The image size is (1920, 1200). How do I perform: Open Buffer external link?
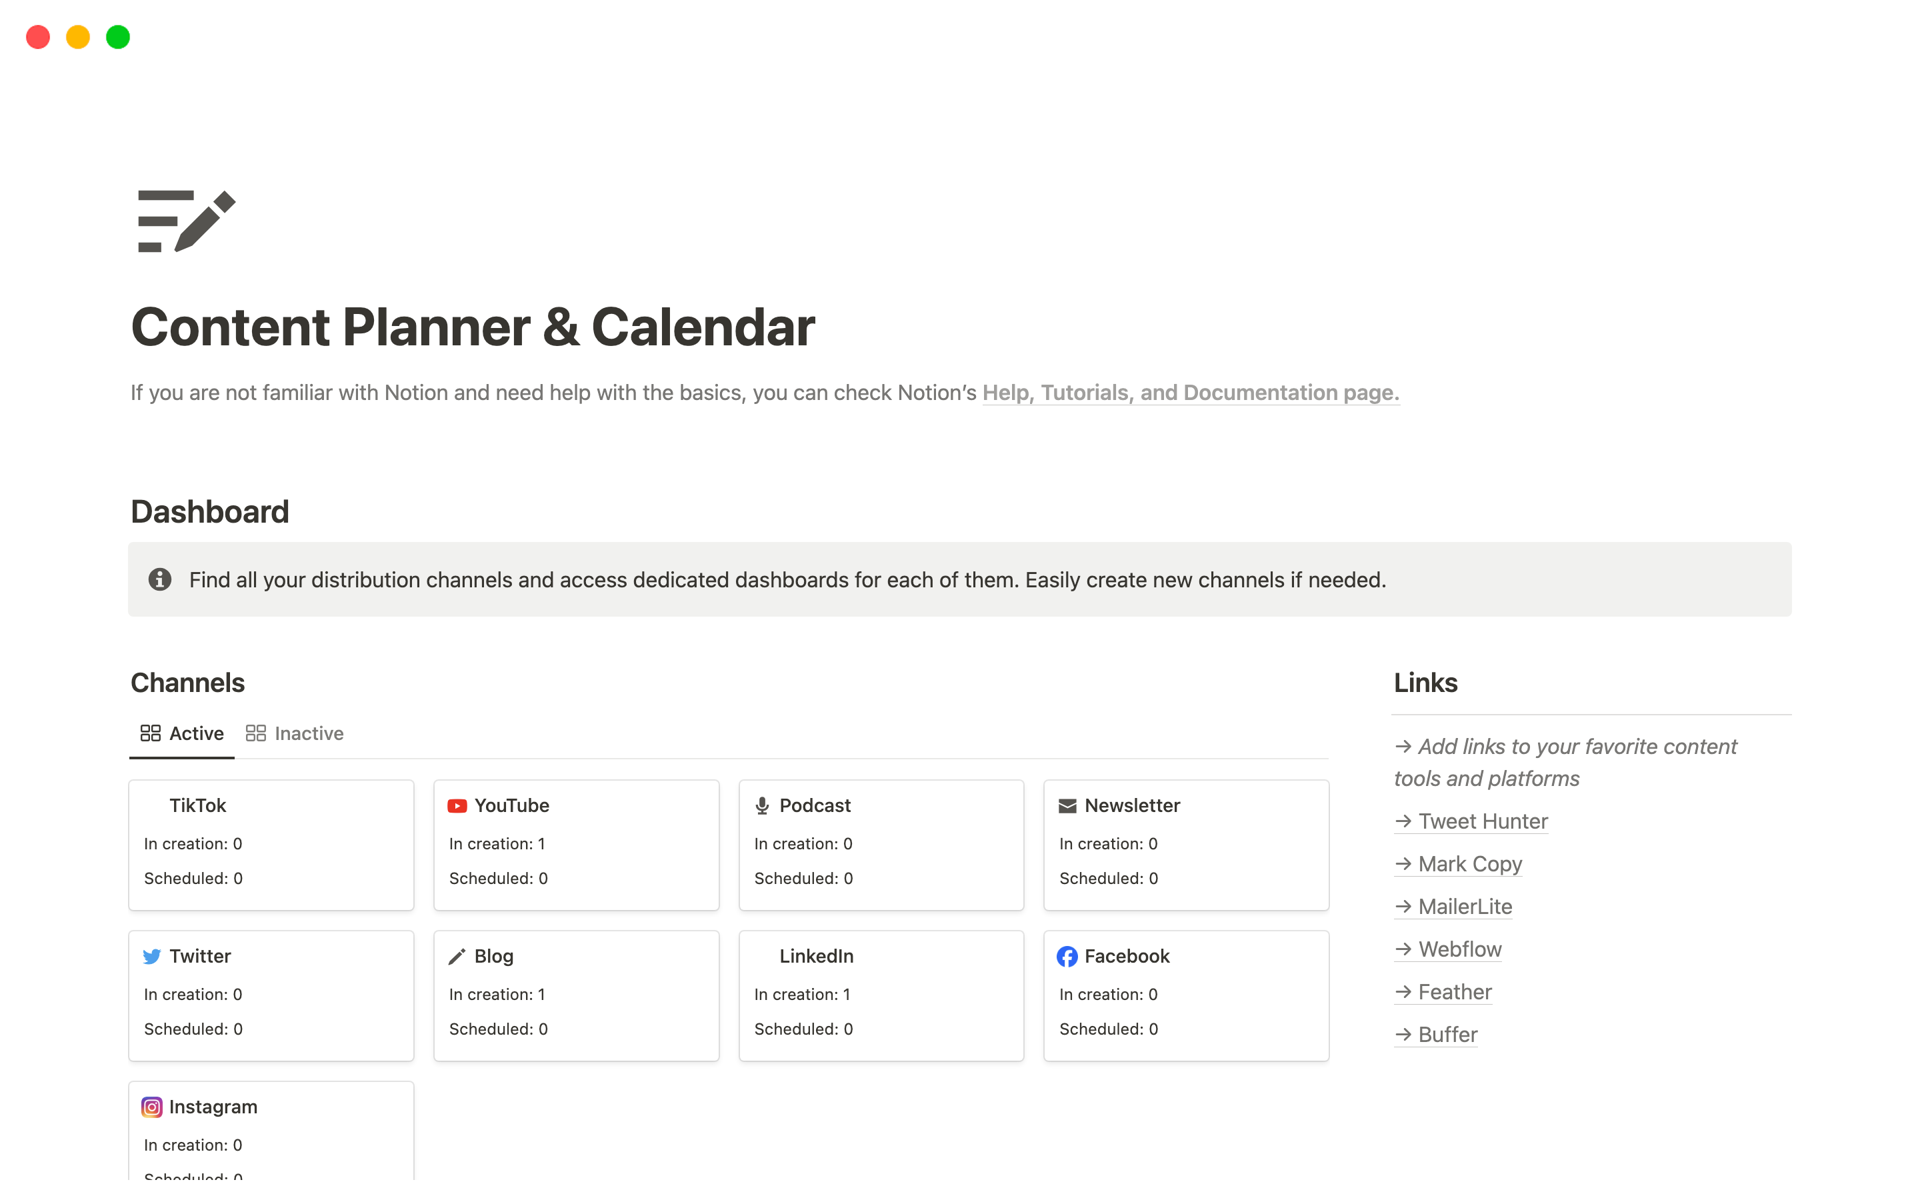(x=1446, y=1034)
